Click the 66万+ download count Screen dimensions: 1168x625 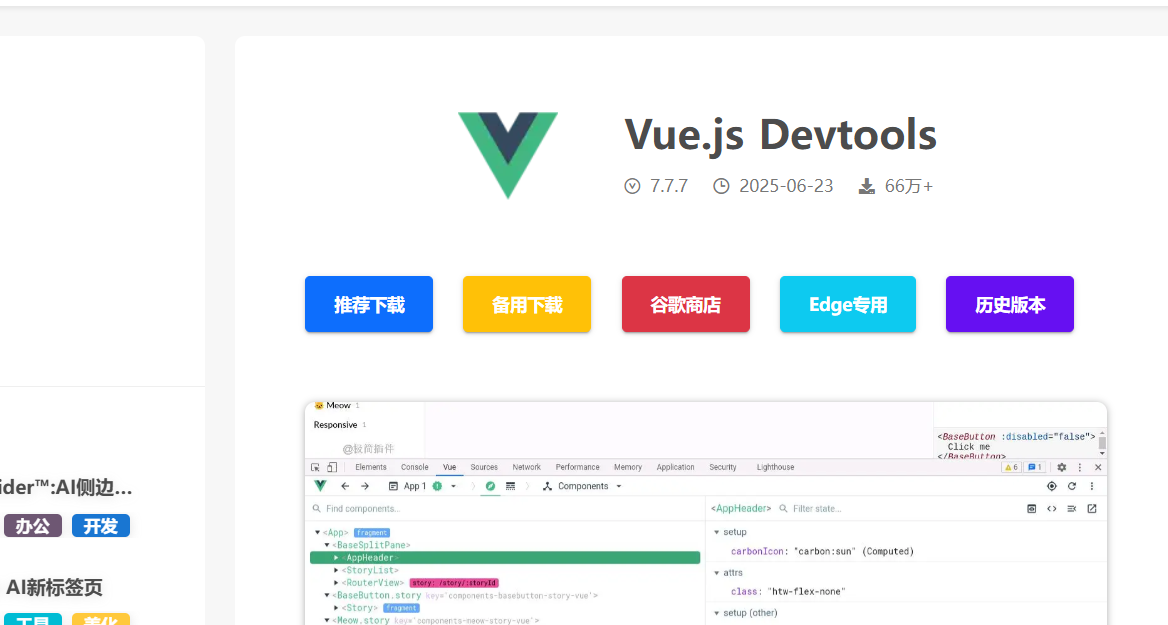909,186
